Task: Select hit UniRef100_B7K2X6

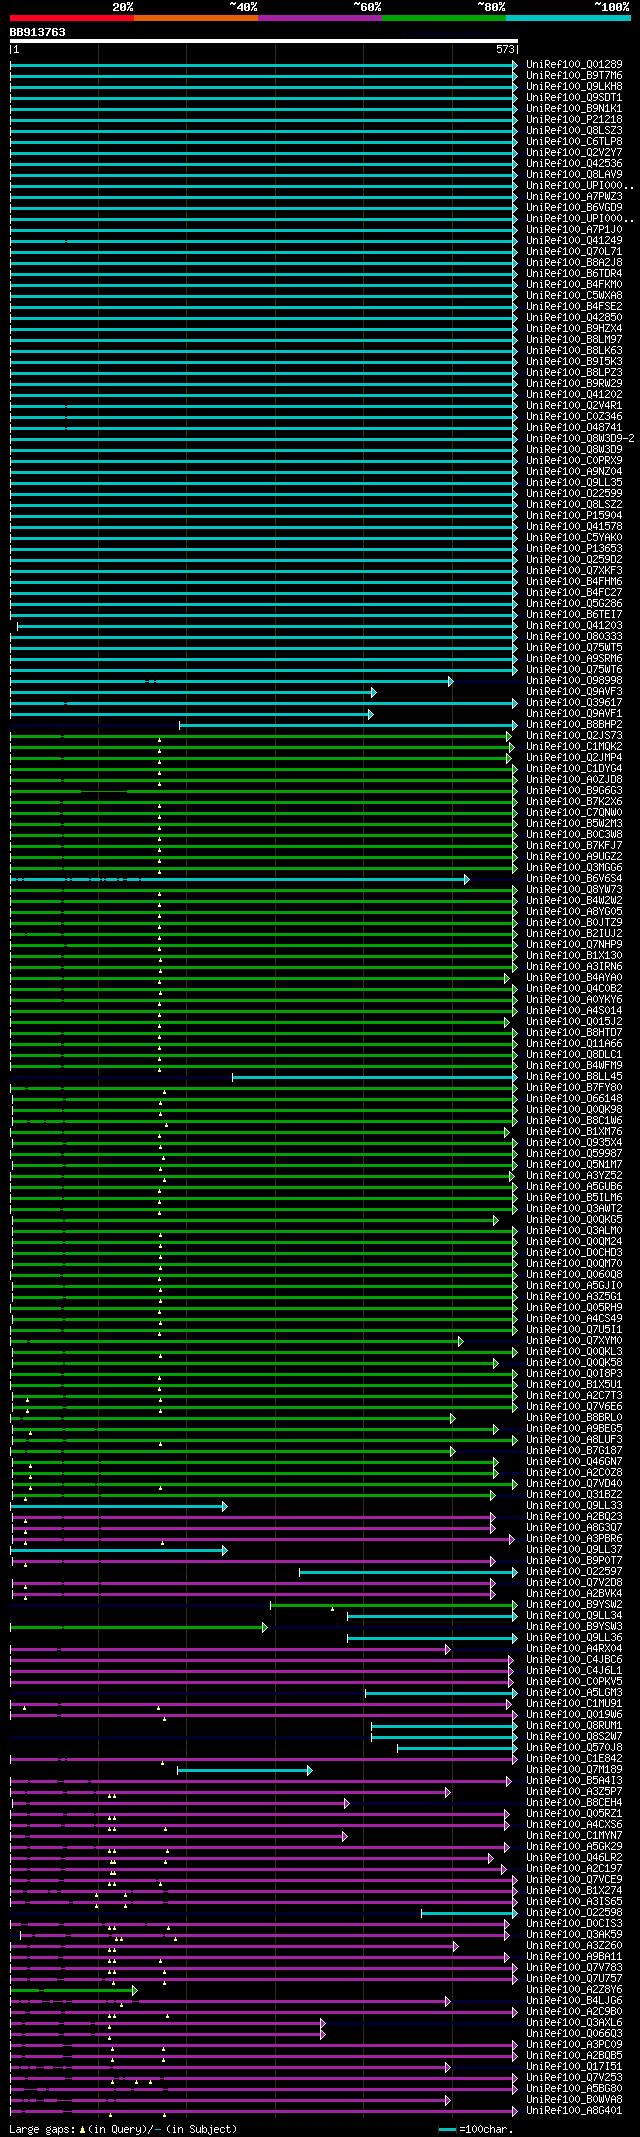Action: (574, 801)
